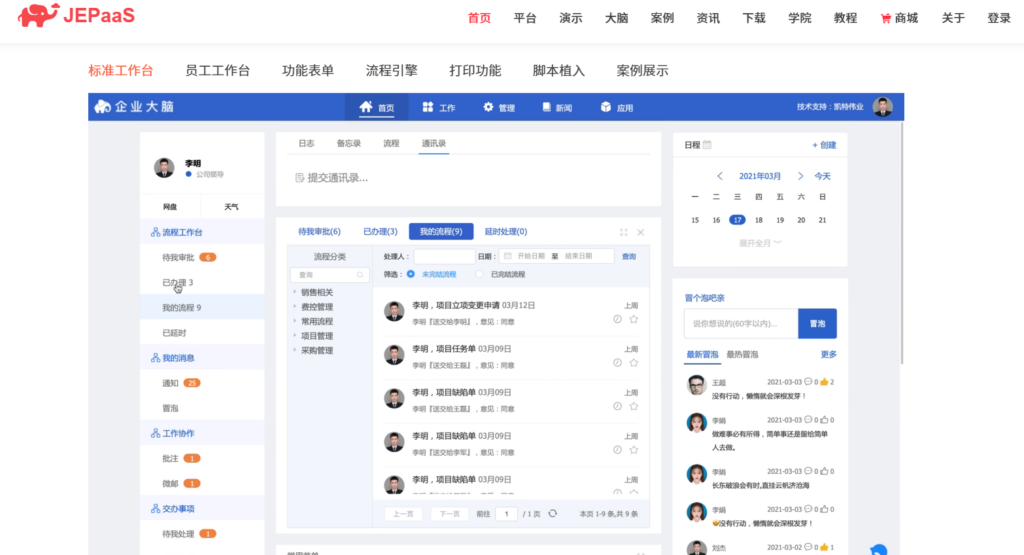Screen dimensions: 1024x555
Task: Open the 已办理(3) tab
Action: 380,232
